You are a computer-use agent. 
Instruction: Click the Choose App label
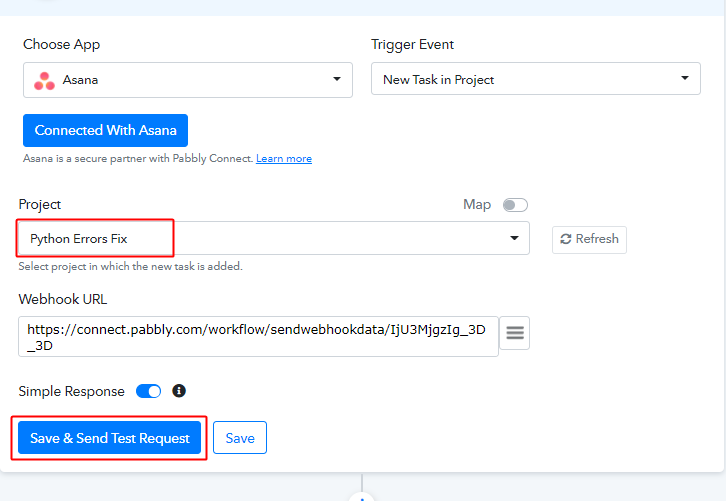pos(62,45)
